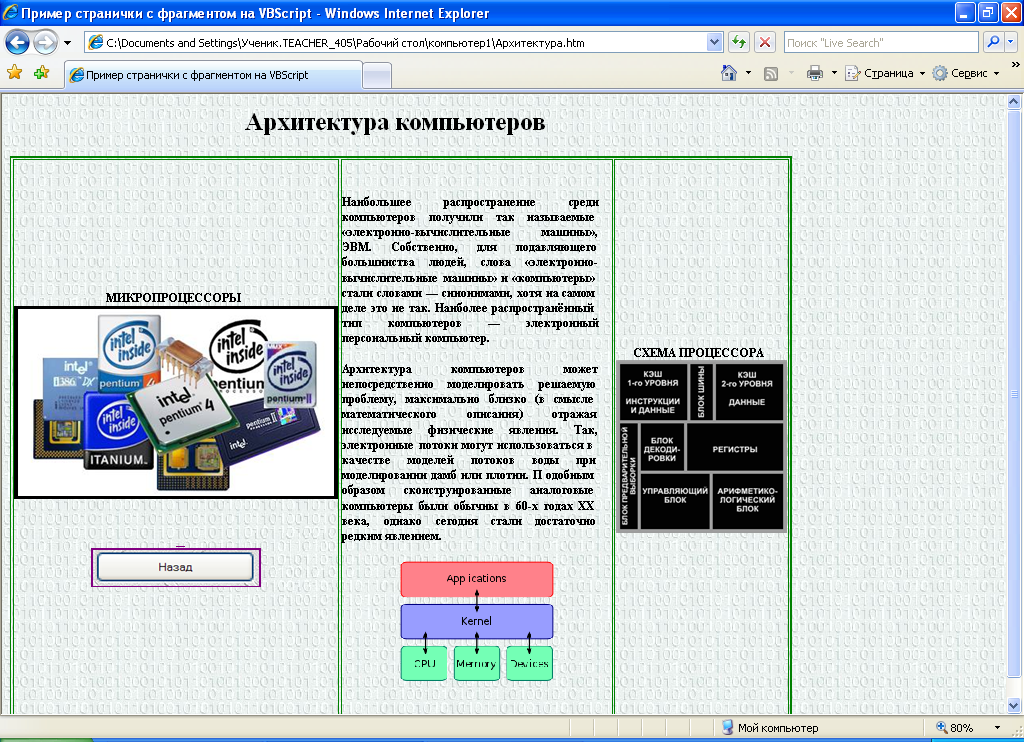
Task: Click the CPU box in diagram
Action: click(x=424, y=664)
